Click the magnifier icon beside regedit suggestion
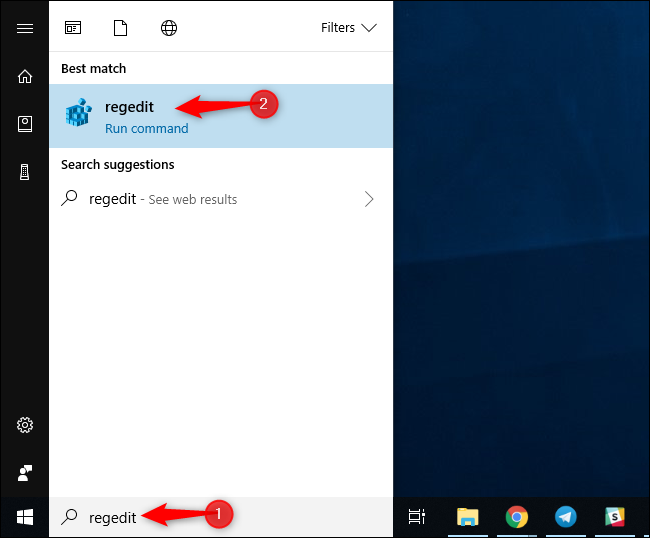650x538 pixels. (x=69, y=198)
